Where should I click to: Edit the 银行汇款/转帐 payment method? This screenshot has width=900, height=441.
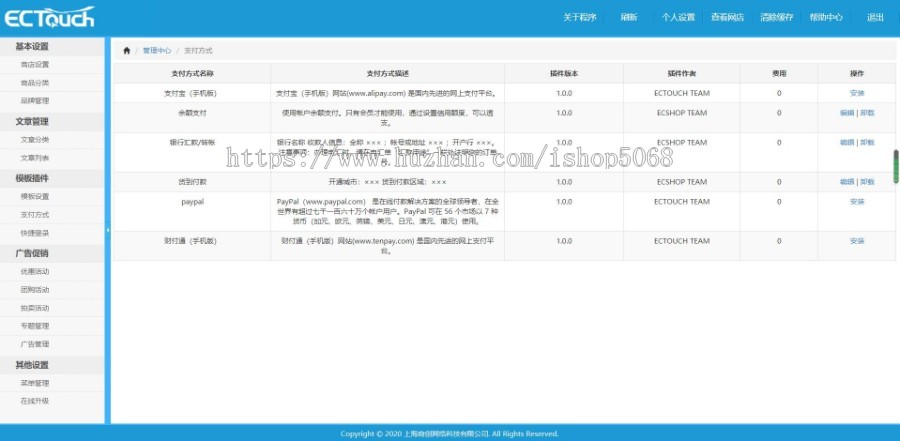pyautogui.click(x=847, y=142)
